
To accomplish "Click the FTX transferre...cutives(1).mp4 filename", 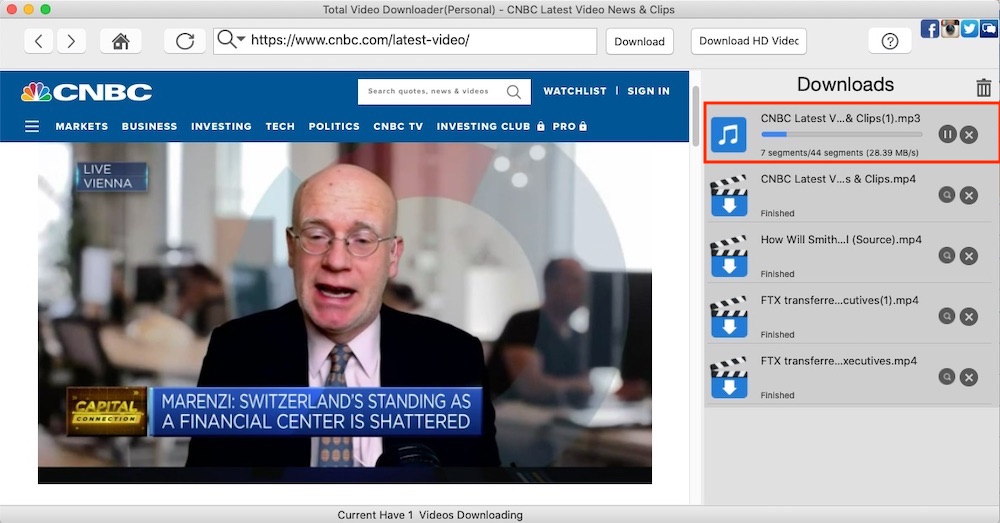I will point(839,300).
